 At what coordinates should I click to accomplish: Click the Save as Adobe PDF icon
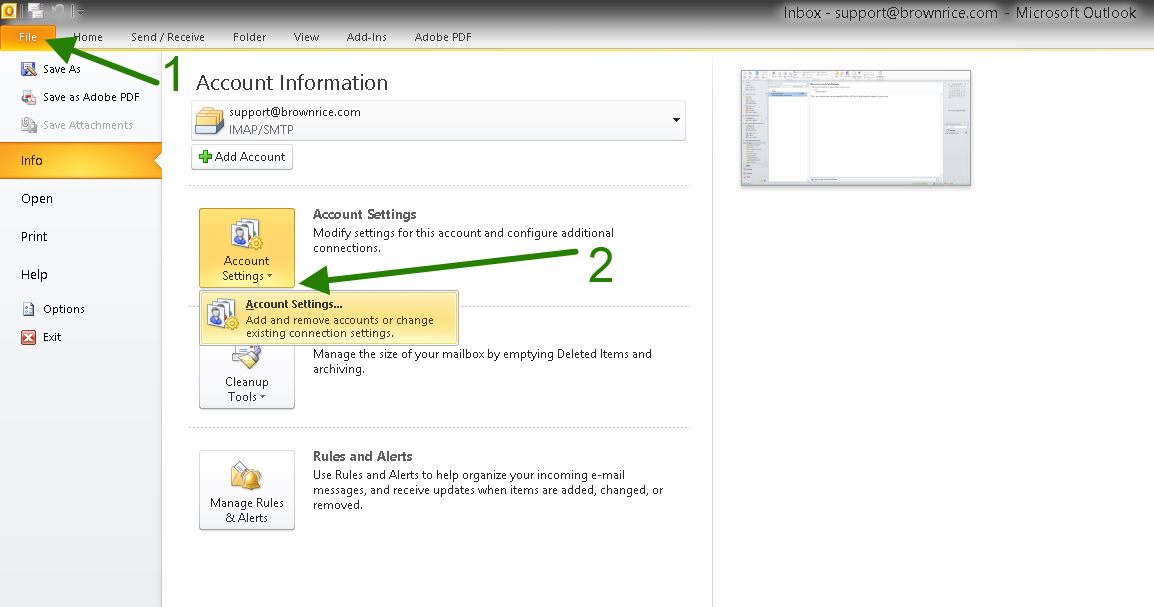click(x=29, y=97)
